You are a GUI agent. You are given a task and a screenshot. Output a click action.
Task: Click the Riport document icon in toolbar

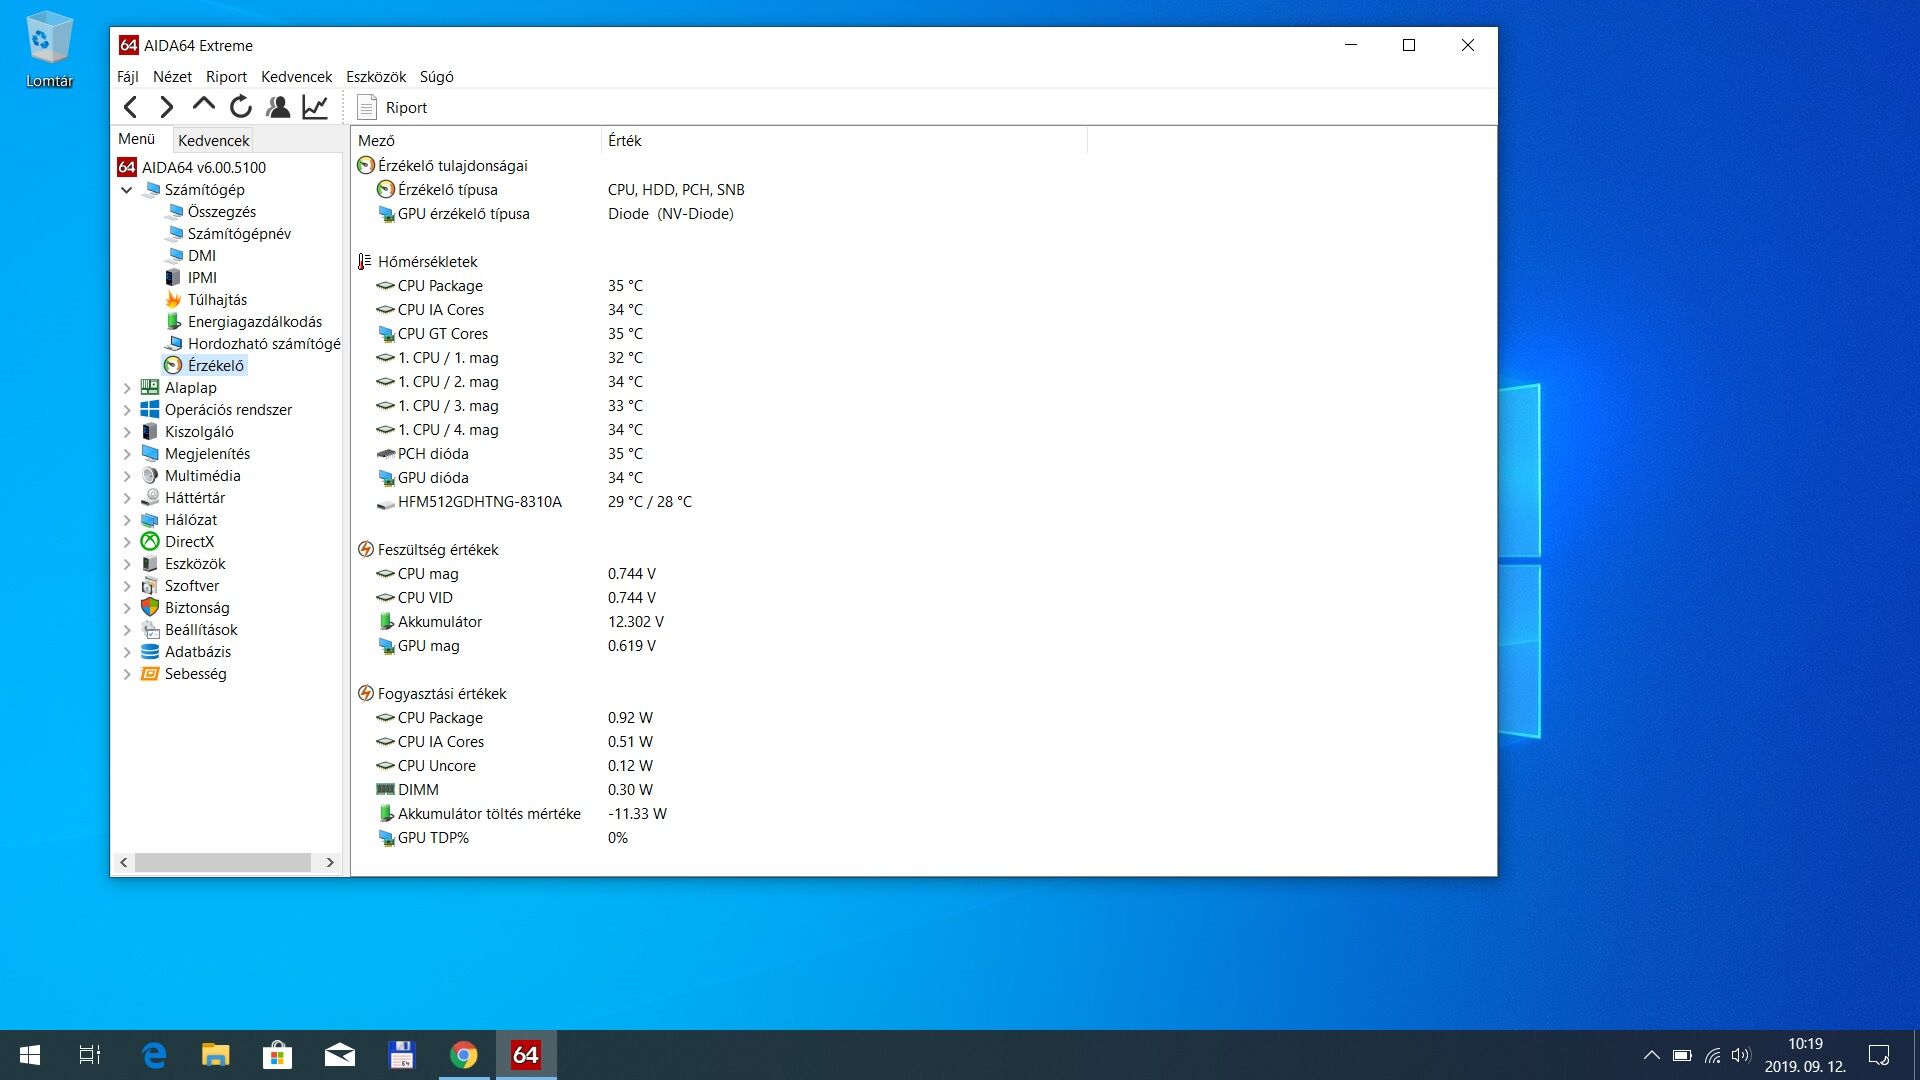(x=367, y=107)
